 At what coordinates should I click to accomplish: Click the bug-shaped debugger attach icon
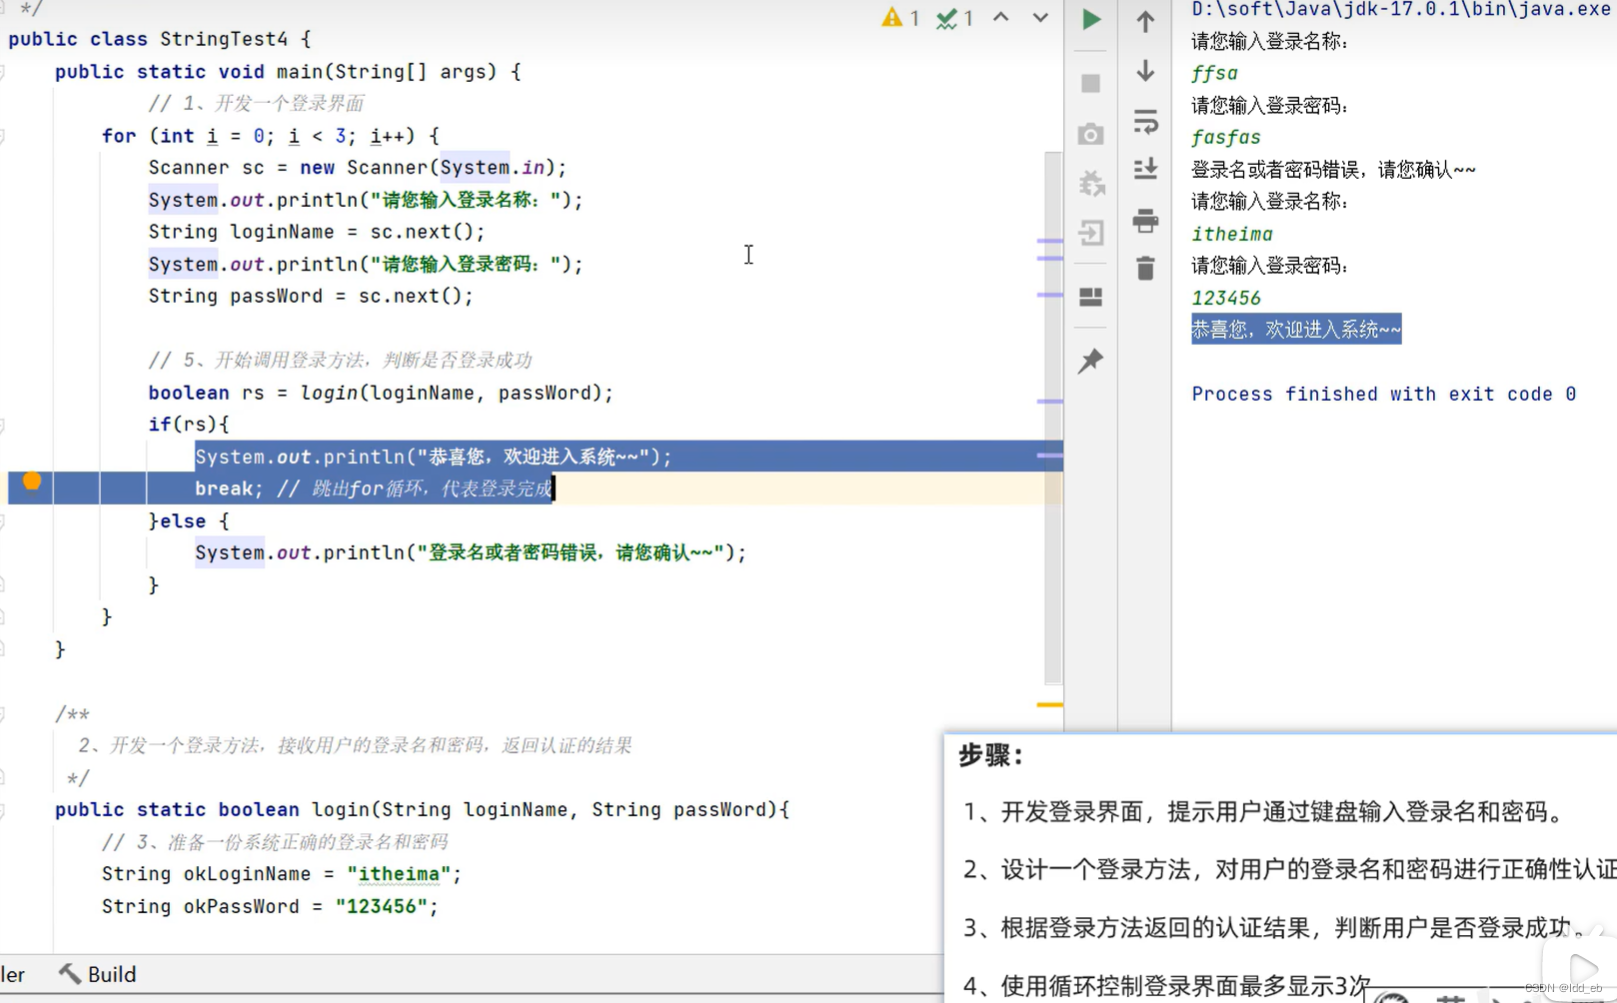click(1091, 183)
